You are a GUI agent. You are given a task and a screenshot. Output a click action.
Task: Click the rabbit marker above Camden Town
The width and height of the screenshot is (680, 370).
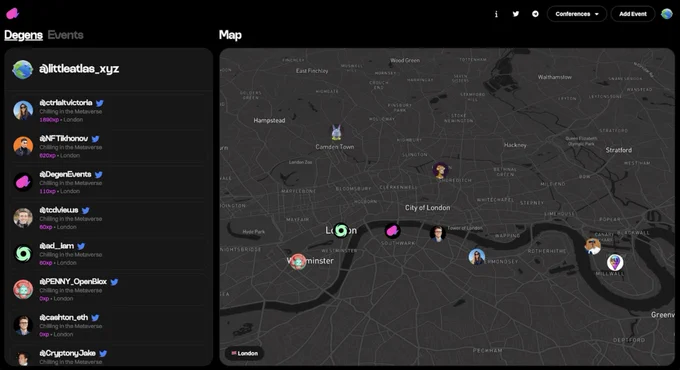tap(336, 132)
